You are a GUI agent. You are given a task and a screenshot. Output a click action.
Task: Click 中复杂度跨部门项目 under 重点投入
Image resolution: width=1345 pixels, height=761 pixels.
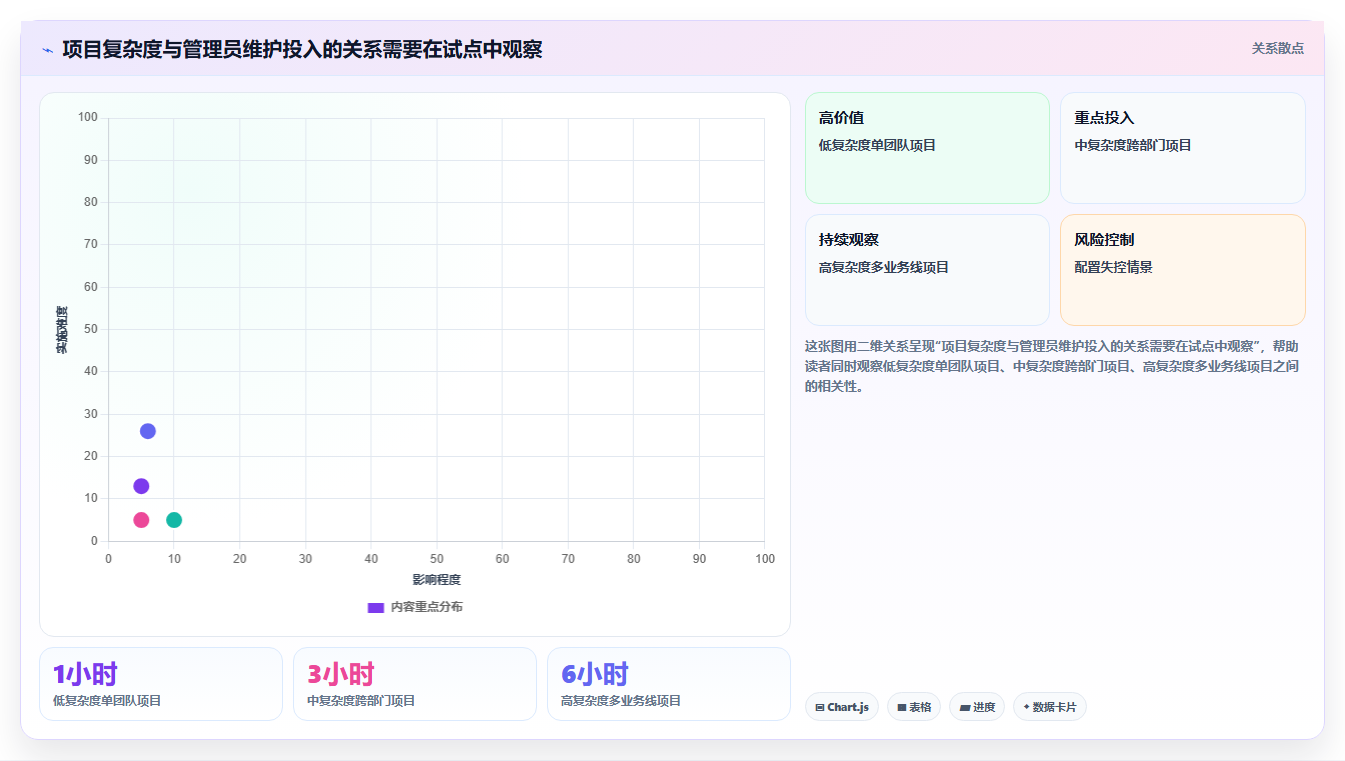tap(1133, 145)
